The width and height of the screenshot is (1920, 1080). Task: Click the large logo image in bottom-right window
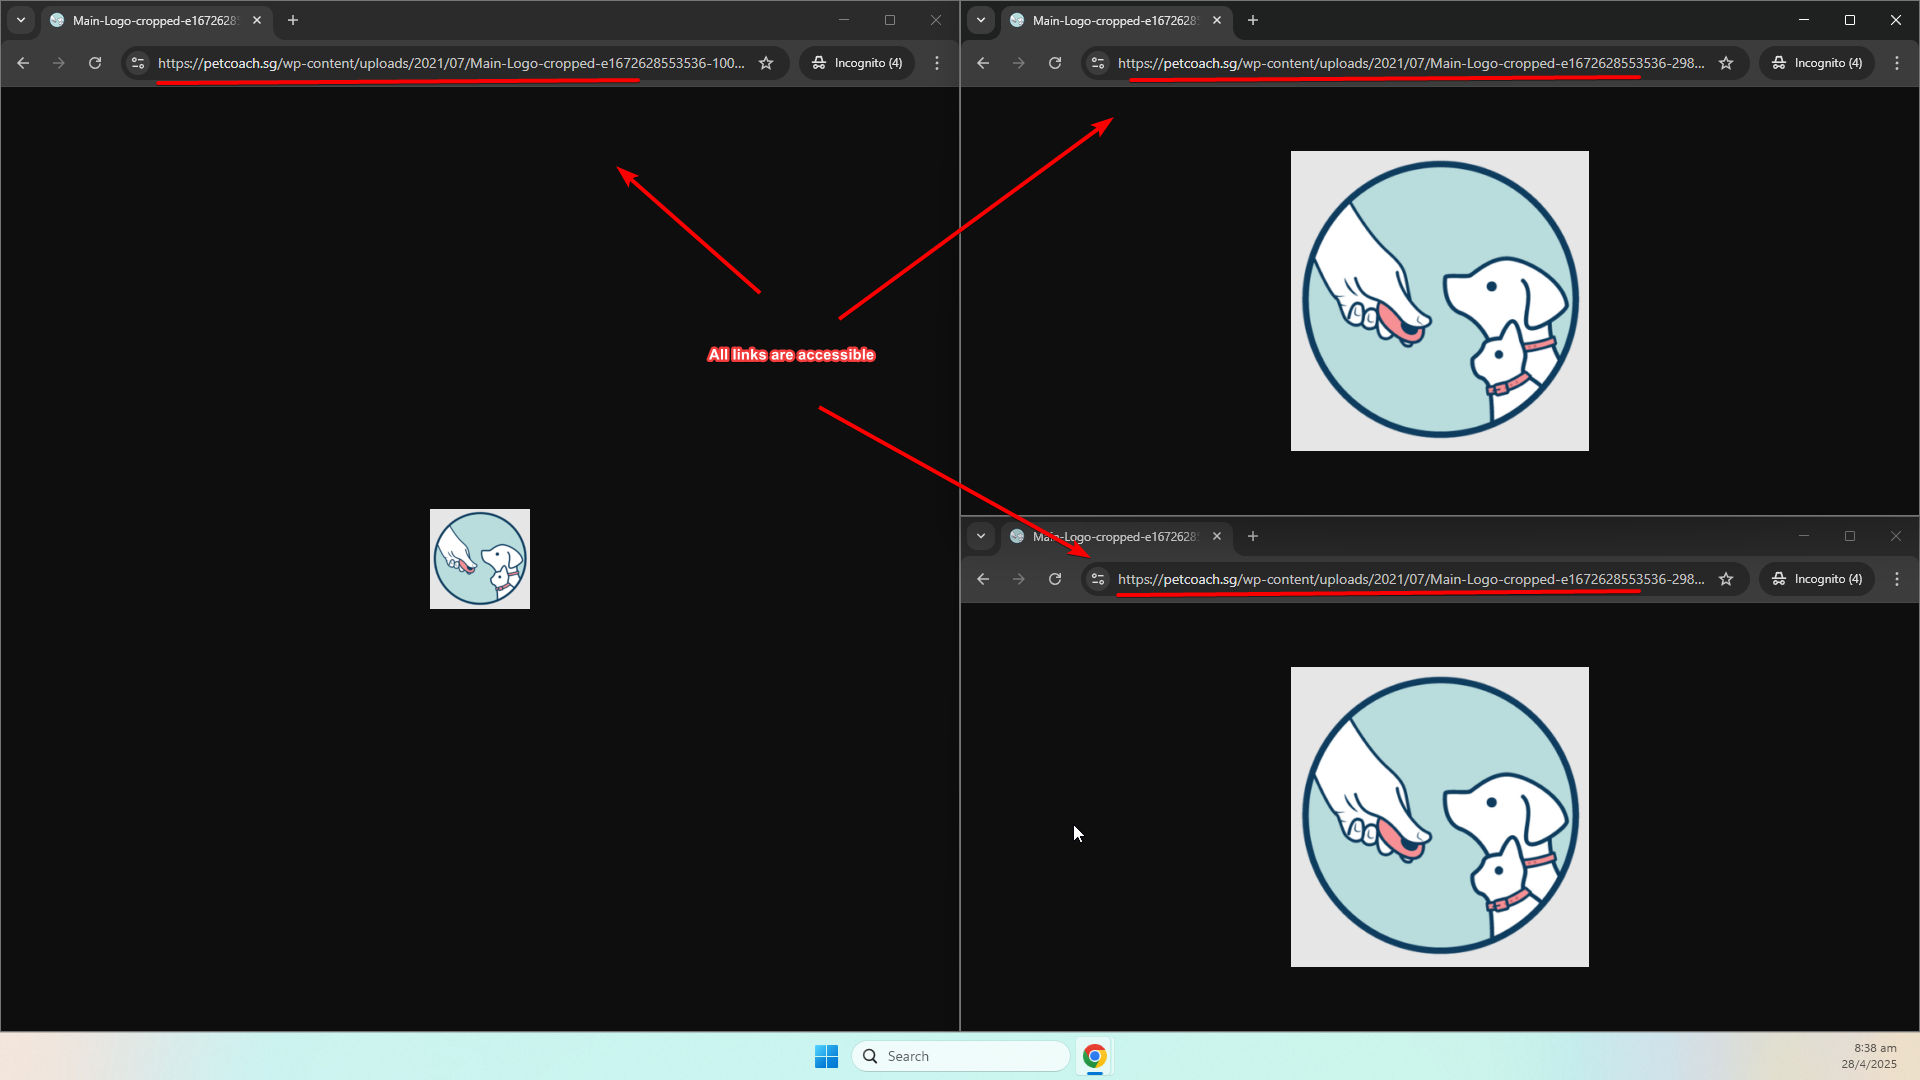click(1440, 817)
